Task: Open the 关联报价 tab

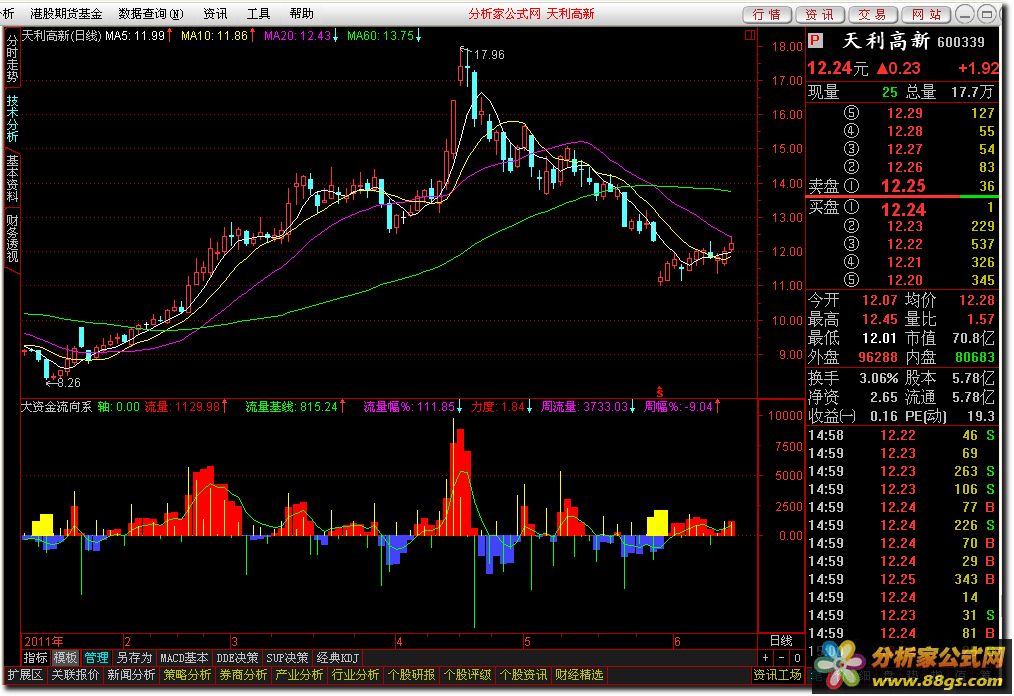Action: [x=75, y=675]
